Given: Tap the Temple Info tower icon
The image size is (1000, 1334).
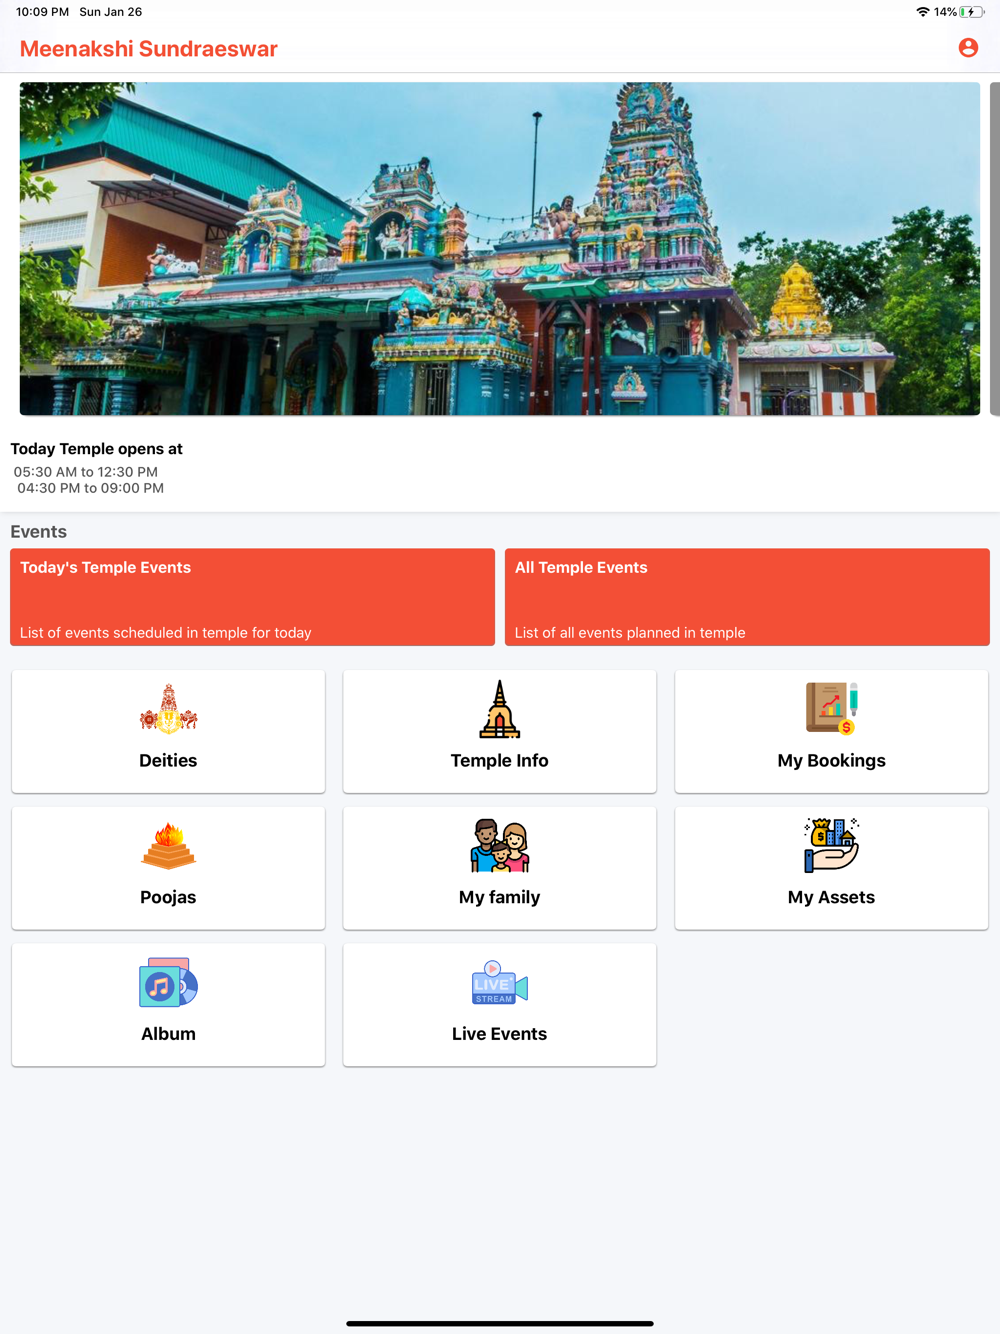Looking at the screenshot, I should pos(499,709).
